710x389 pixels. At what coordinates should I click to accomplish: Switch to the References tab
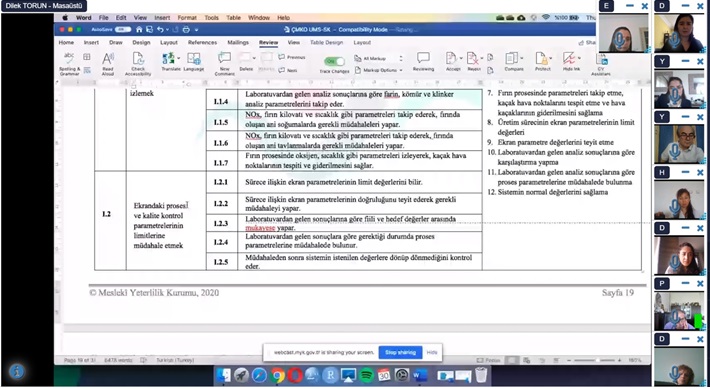click(202, 43)
